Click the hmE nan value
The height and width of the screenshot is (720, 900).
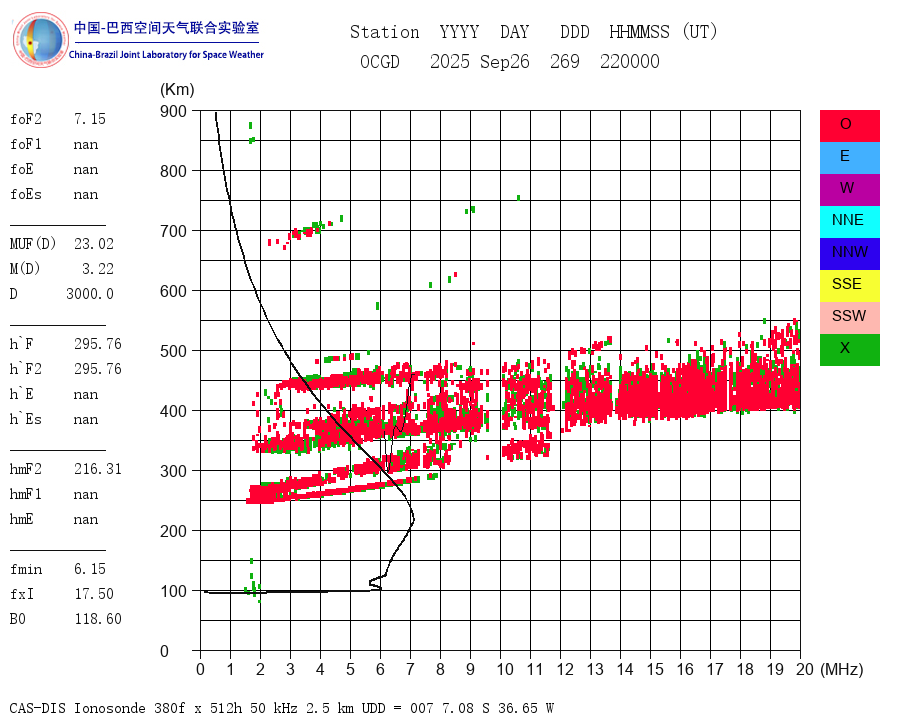tap(86, 520)
